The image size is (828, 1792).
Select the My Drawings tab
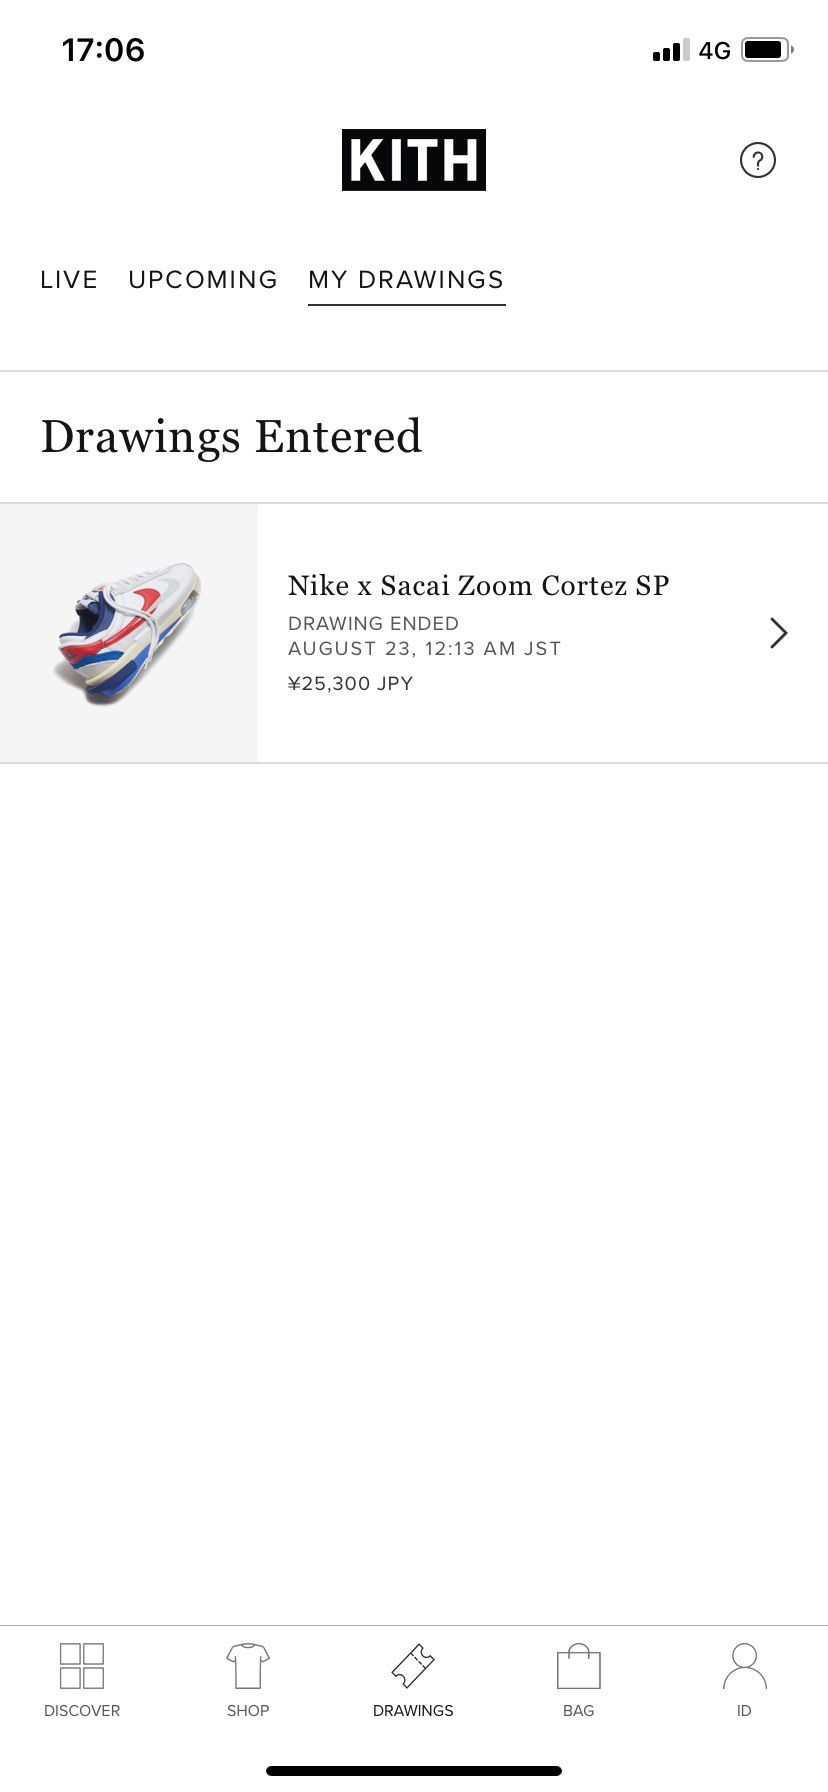tap(406, 280)
